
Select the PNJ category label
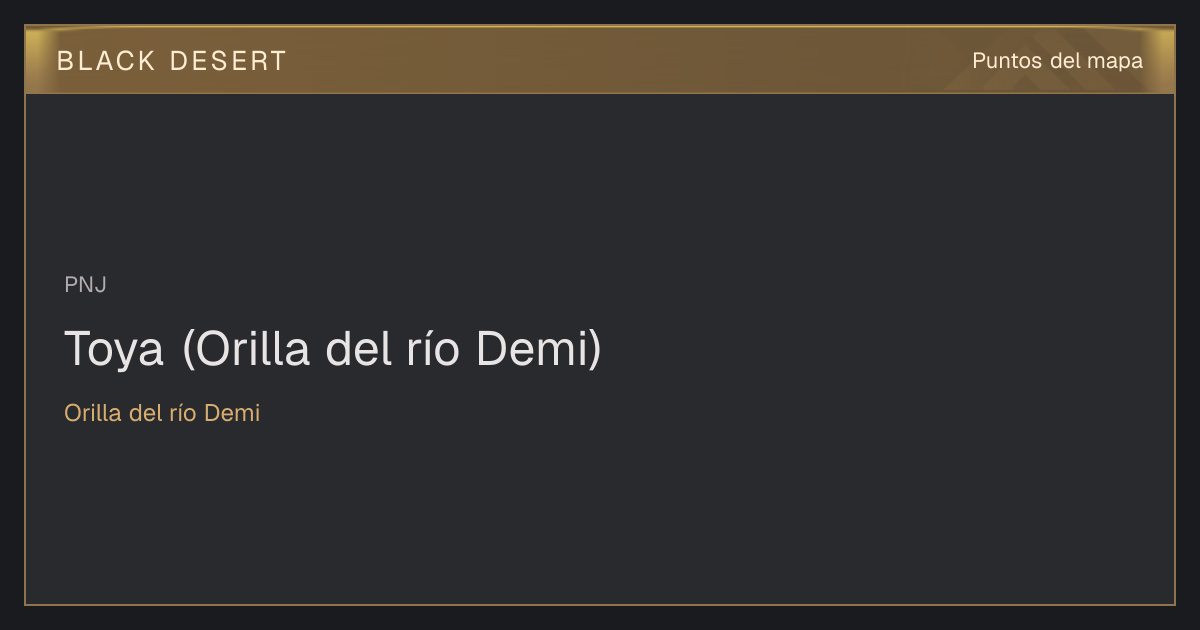click(x=85, y=285)
